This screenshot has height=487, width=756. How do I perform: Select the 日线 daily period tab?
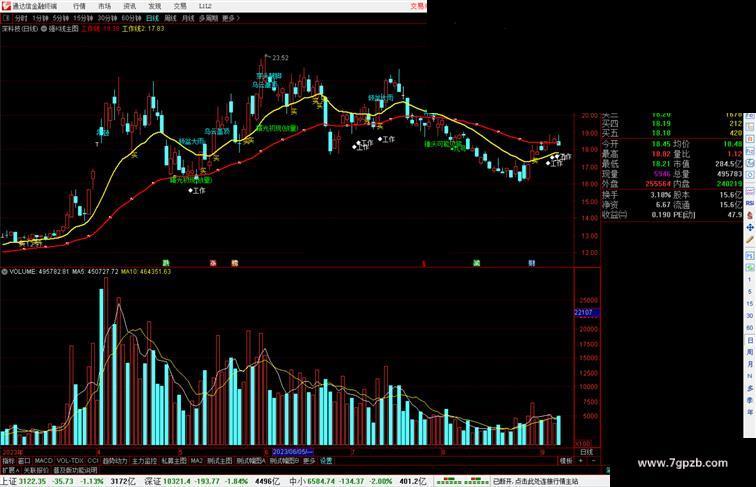pos(152,18)
